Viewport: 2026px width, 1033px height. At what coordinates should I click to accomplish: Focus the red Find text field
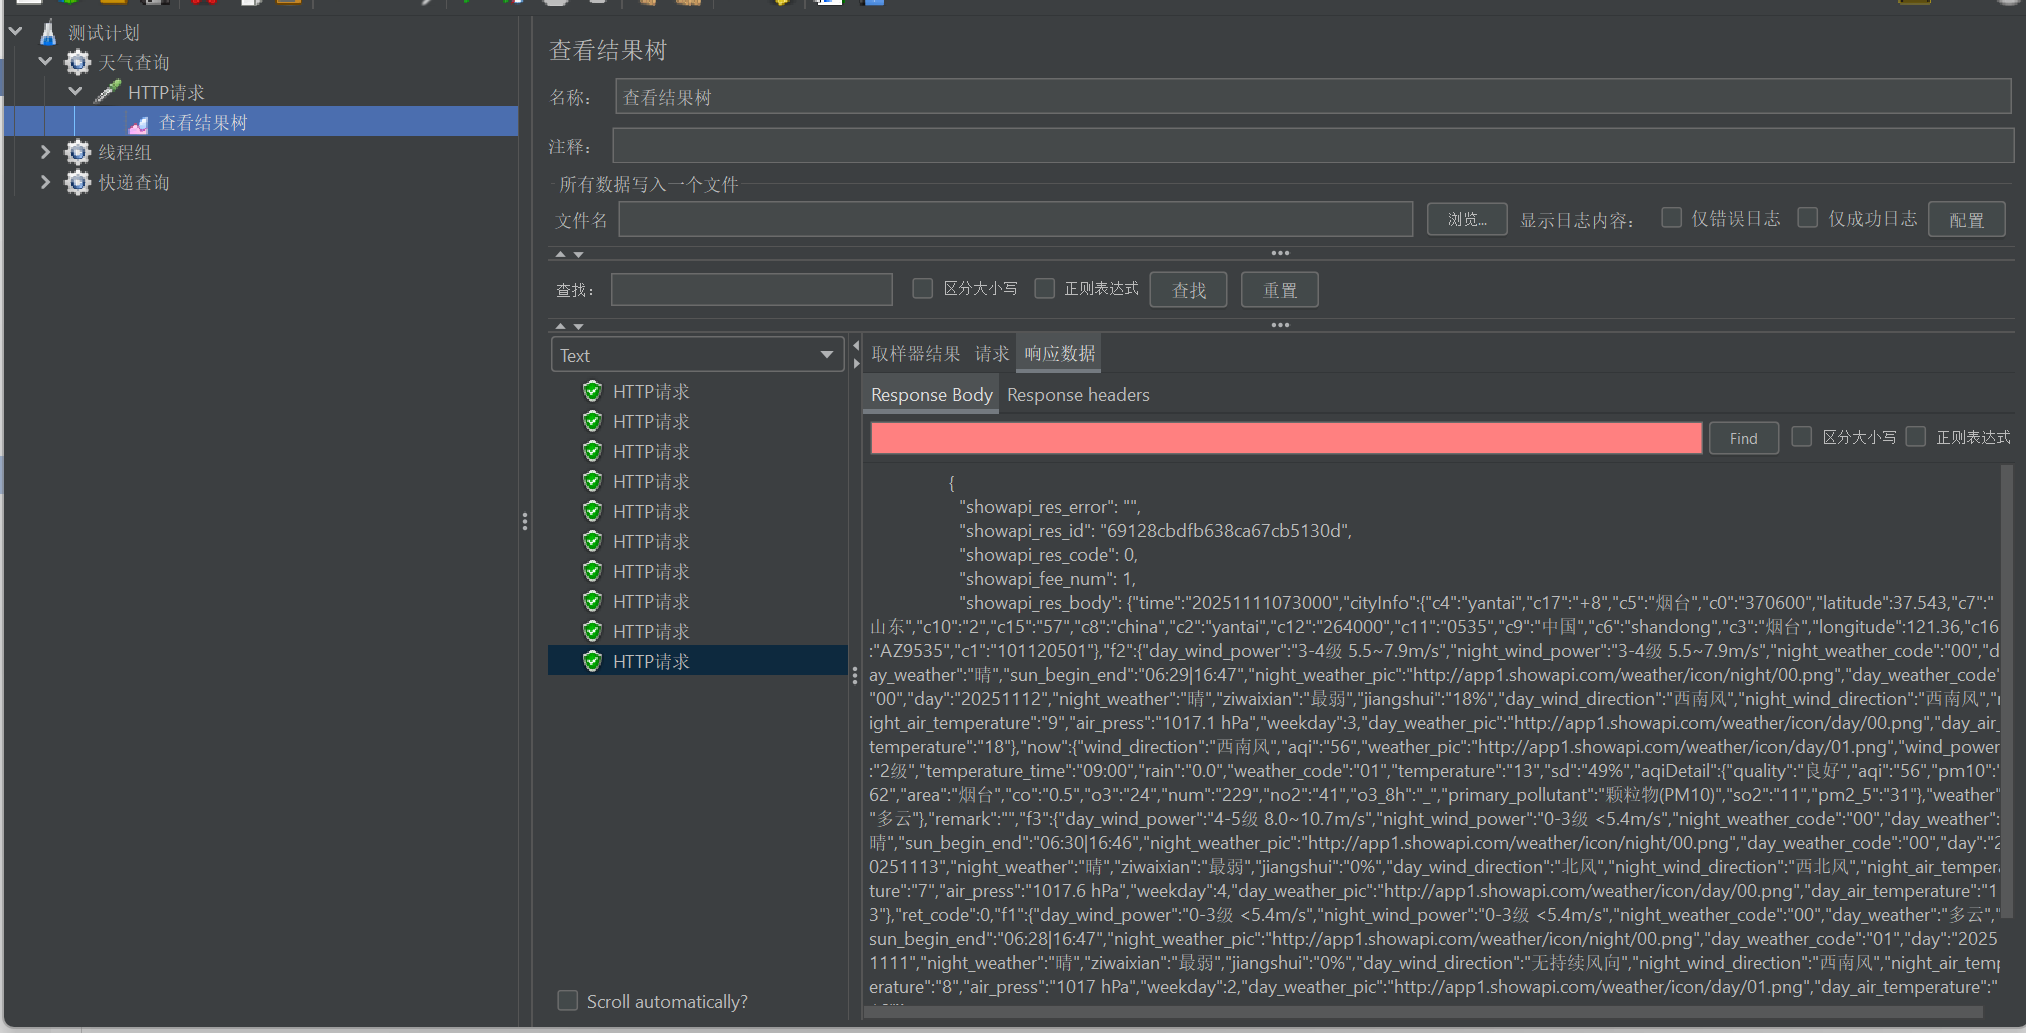point(1286,438)
